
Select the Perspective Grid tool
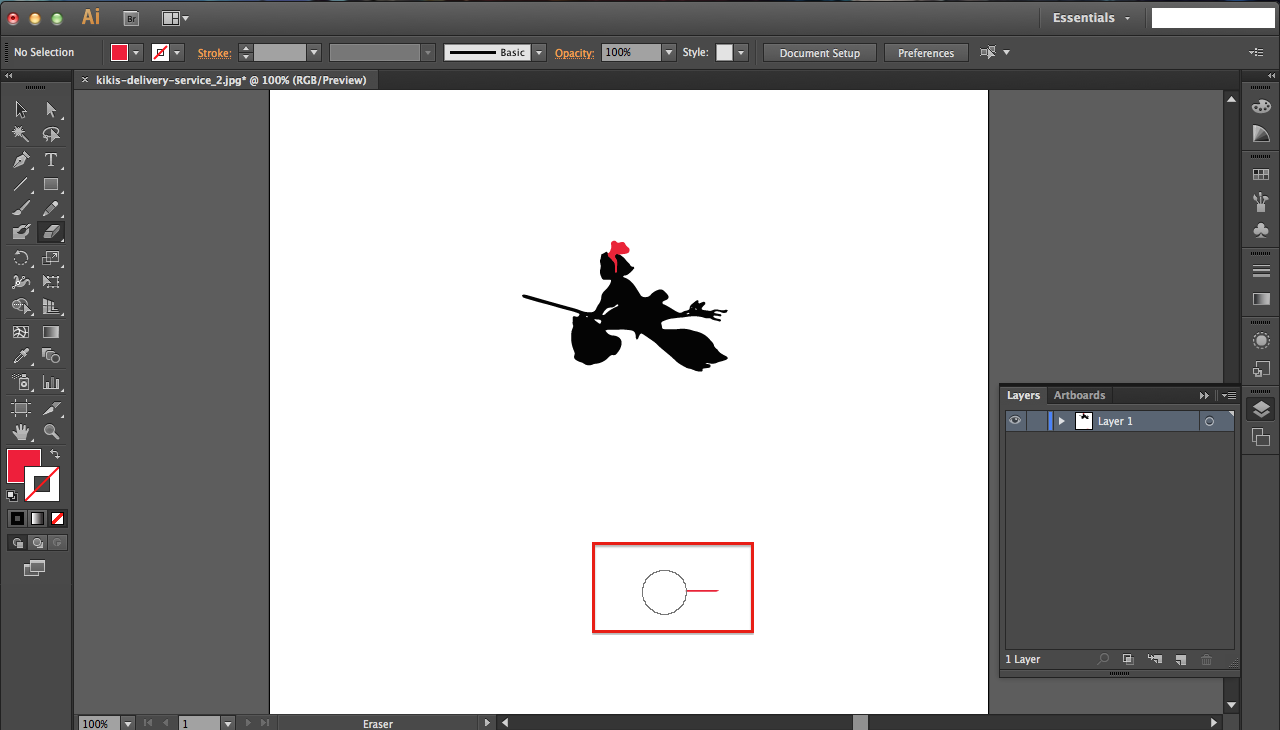51,306
